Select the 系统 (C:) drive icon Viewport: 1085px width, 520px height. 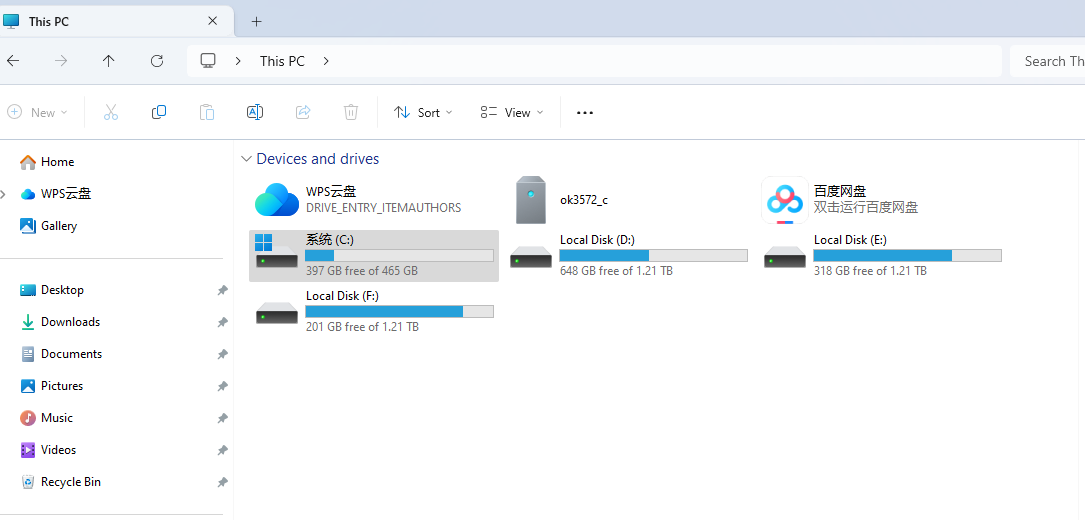(x=275, y=251)
